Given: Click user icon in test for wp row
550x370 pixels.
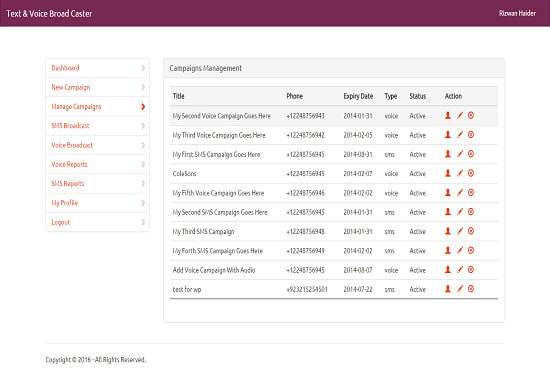Looking at the screenshot, I should 448,289.
